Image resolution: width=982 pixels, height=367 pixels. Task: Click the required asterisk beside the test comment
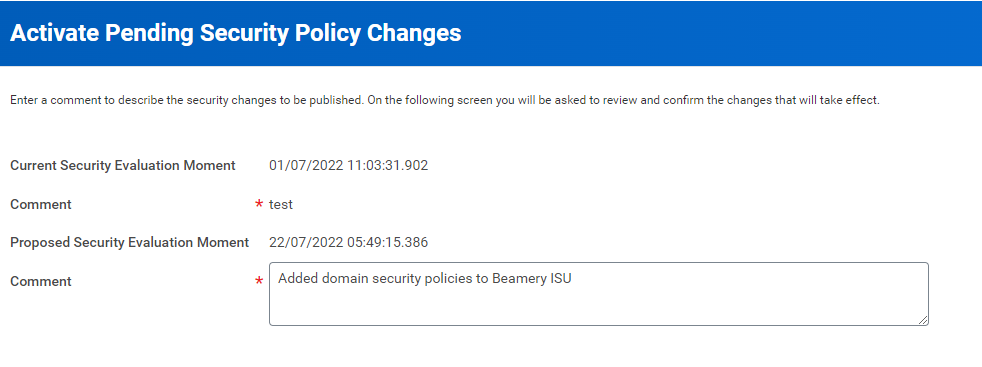pos(259,205)
